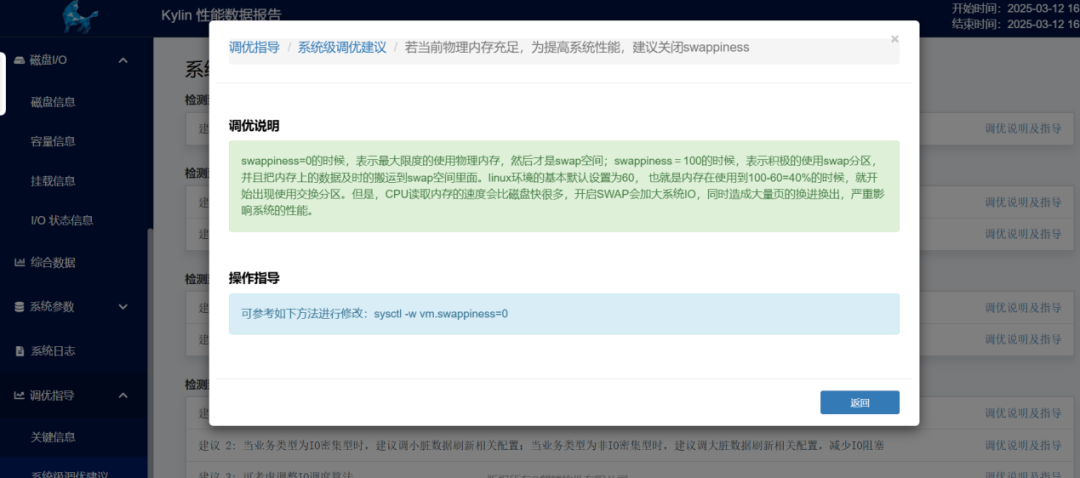The width and height of the screenshot is (1080, 478).
Task: Open the 关键信息 sidebar item
Action: point(53,437)
